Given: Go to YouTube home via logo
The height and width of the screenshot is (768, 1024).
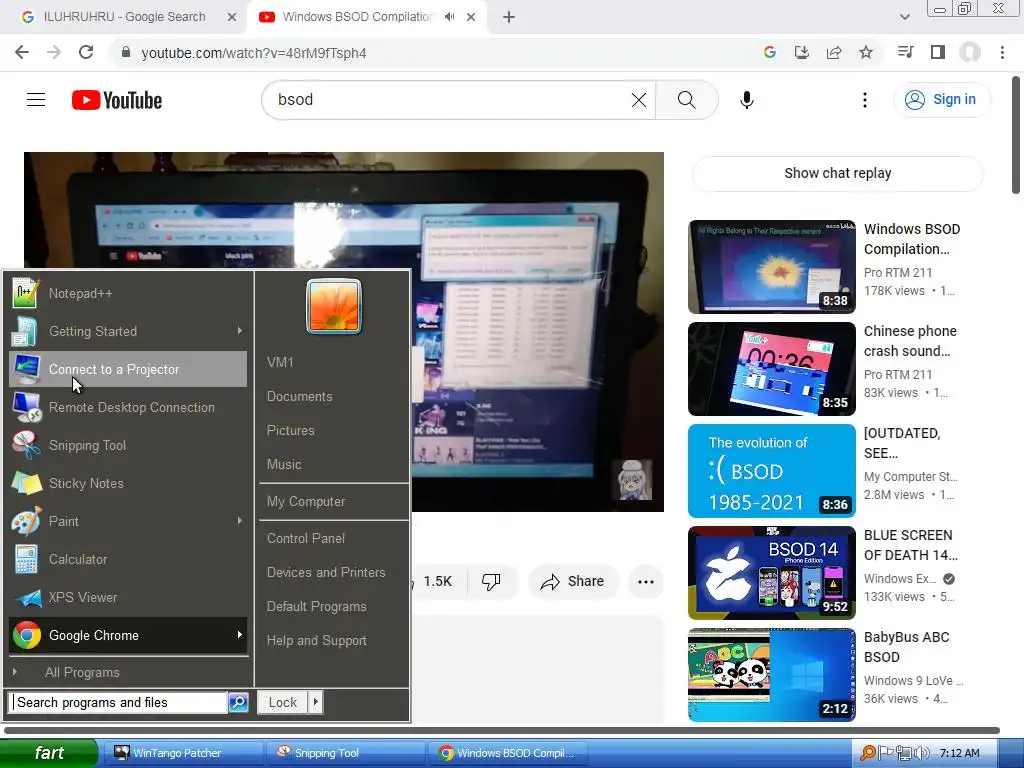Looking at the screenshot, I should click(x=117, y=100).
